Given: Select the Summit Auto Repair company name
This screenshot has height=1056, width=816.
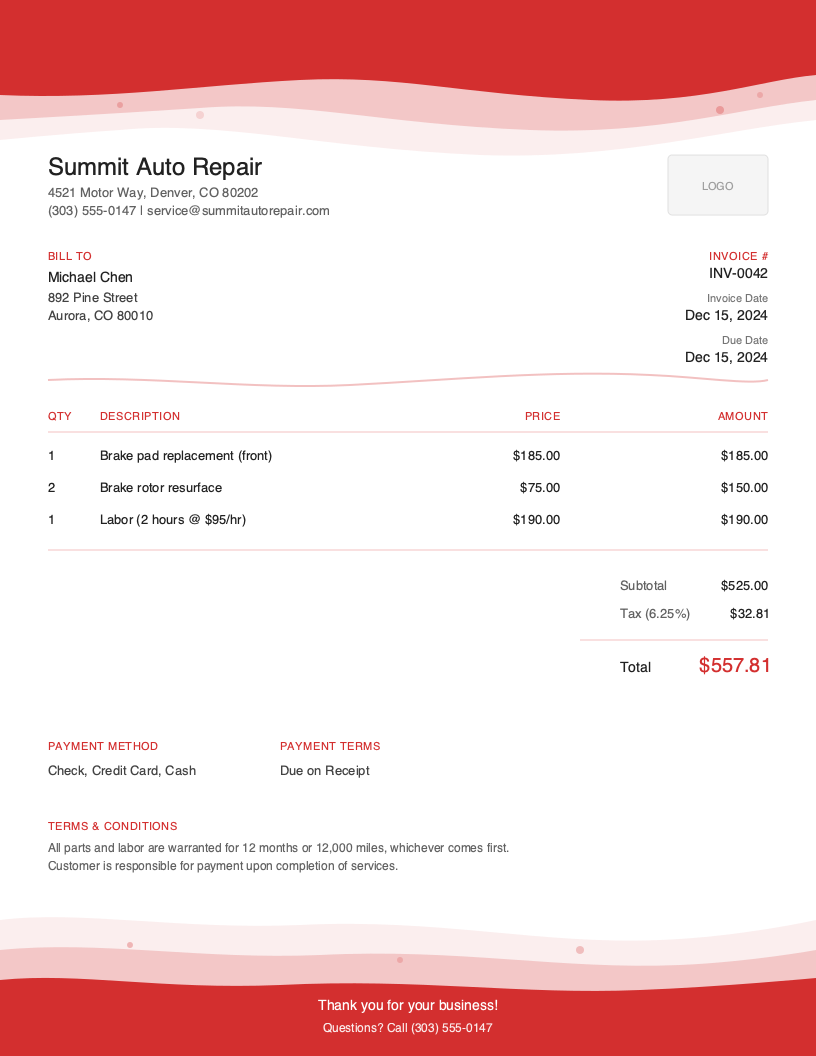Looking at the screenshot, I should (x=154, y=167).
